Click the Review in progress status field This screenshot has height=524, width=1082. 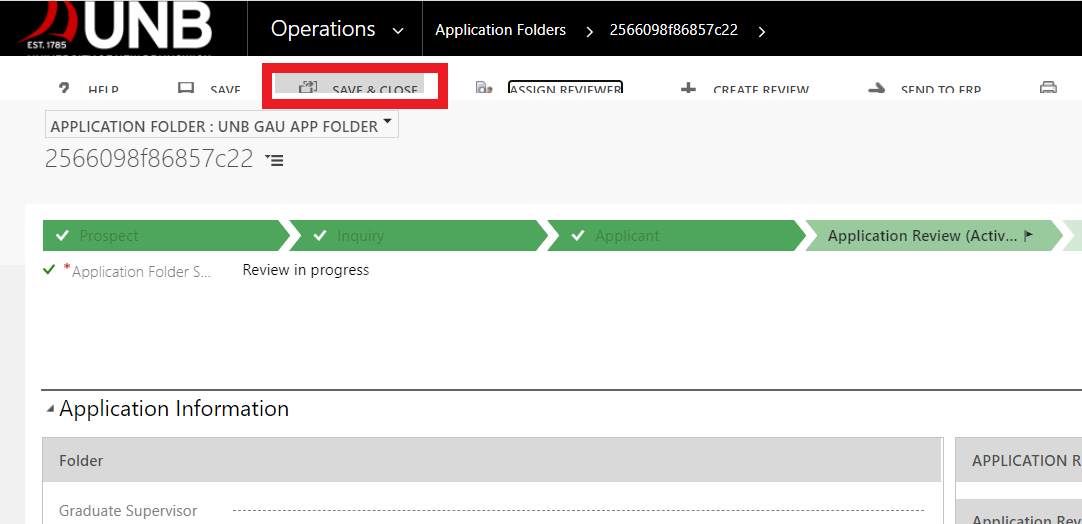click(306, 270)
